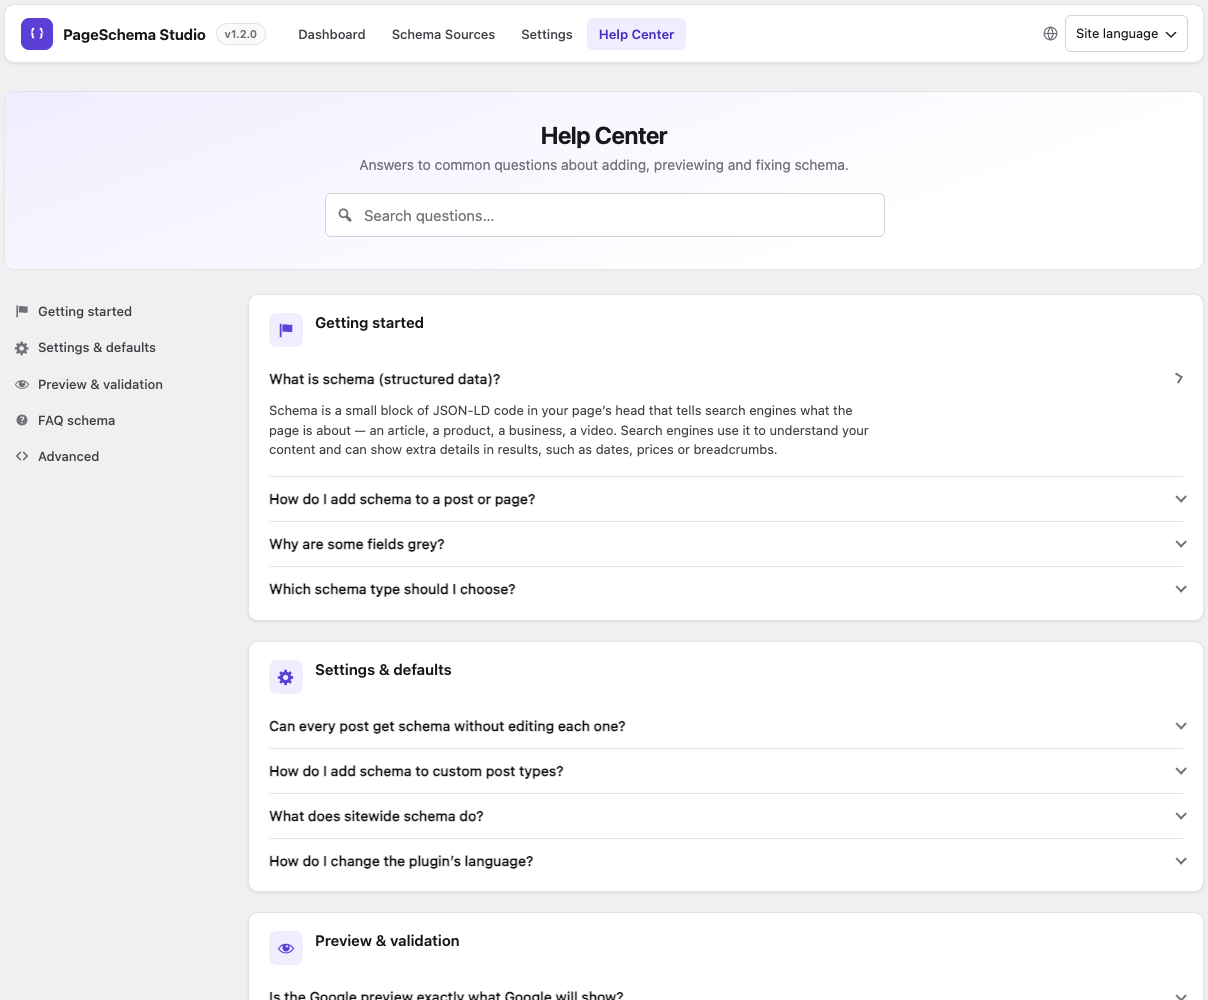Expand the 'Why are some fields grey?' question

click(x=726, y=544)
